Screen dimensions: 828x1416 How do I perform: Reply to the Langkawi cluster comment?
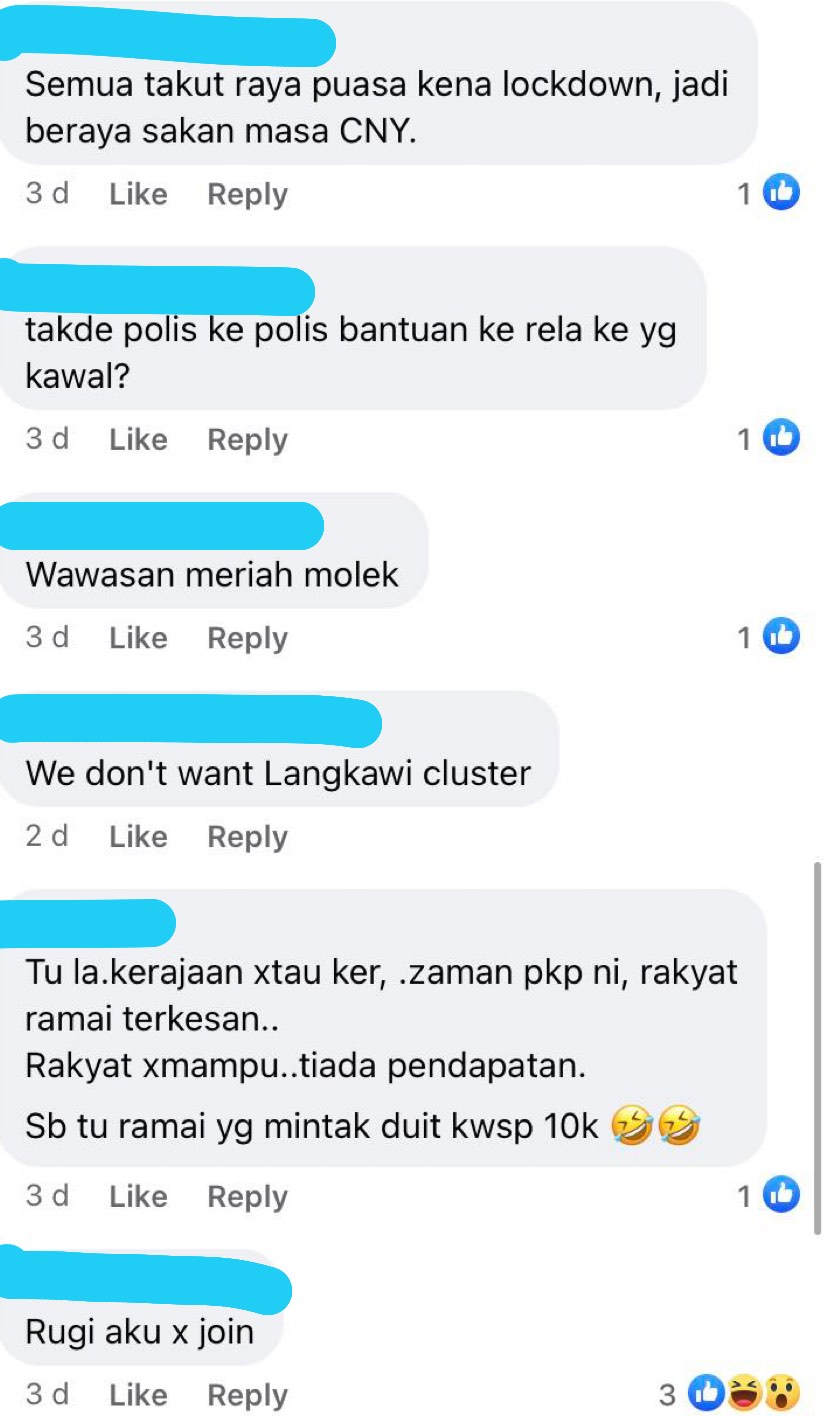pos(247,837)
